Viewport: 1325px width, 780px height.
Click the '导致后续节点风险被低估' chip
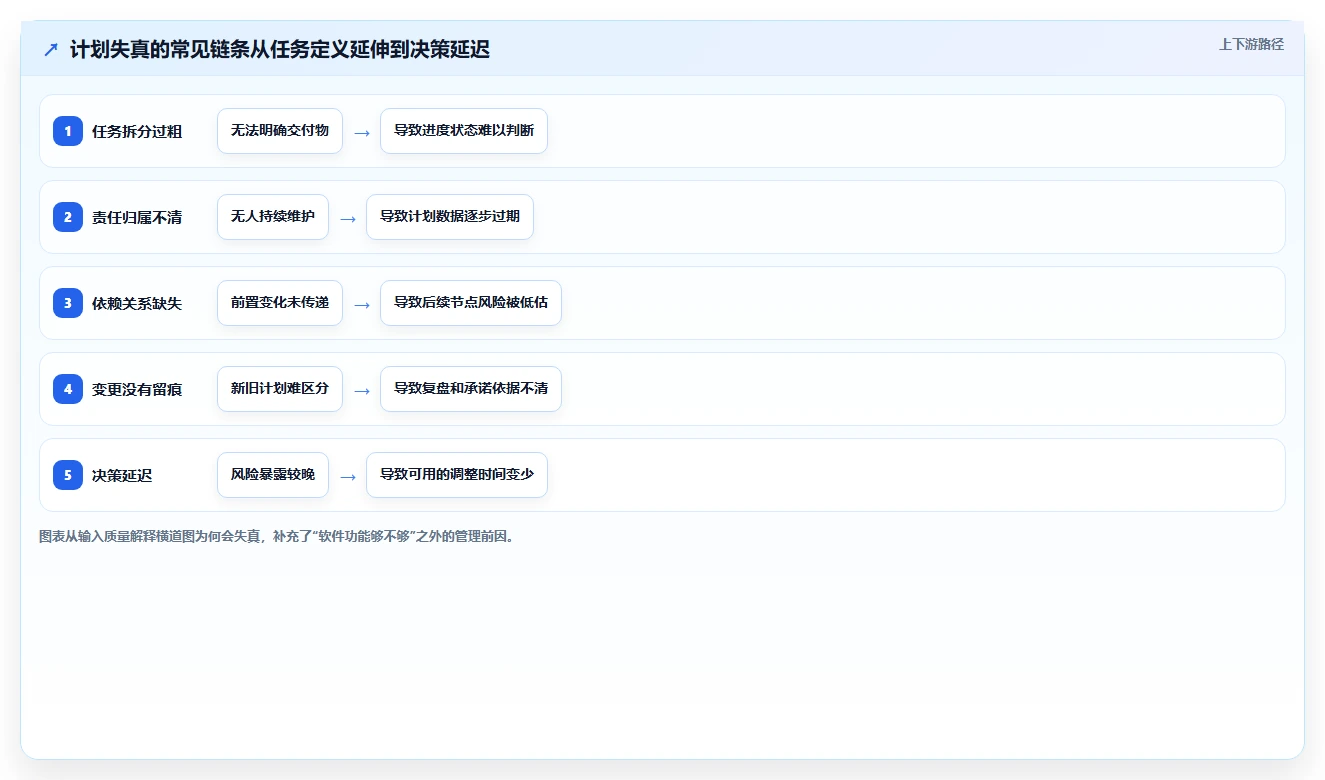point(471,303)
